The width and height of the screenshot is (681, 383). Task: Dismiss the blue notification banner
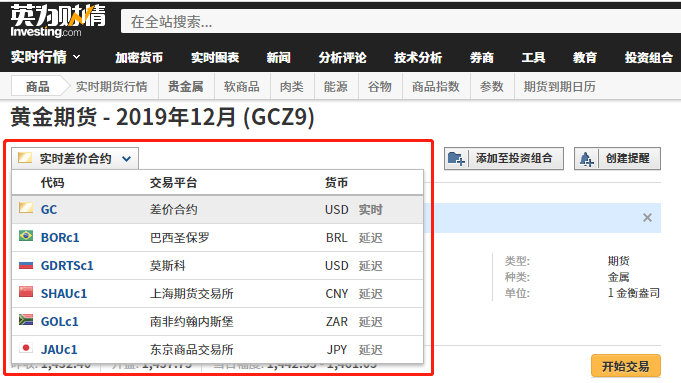coord(647,218)
